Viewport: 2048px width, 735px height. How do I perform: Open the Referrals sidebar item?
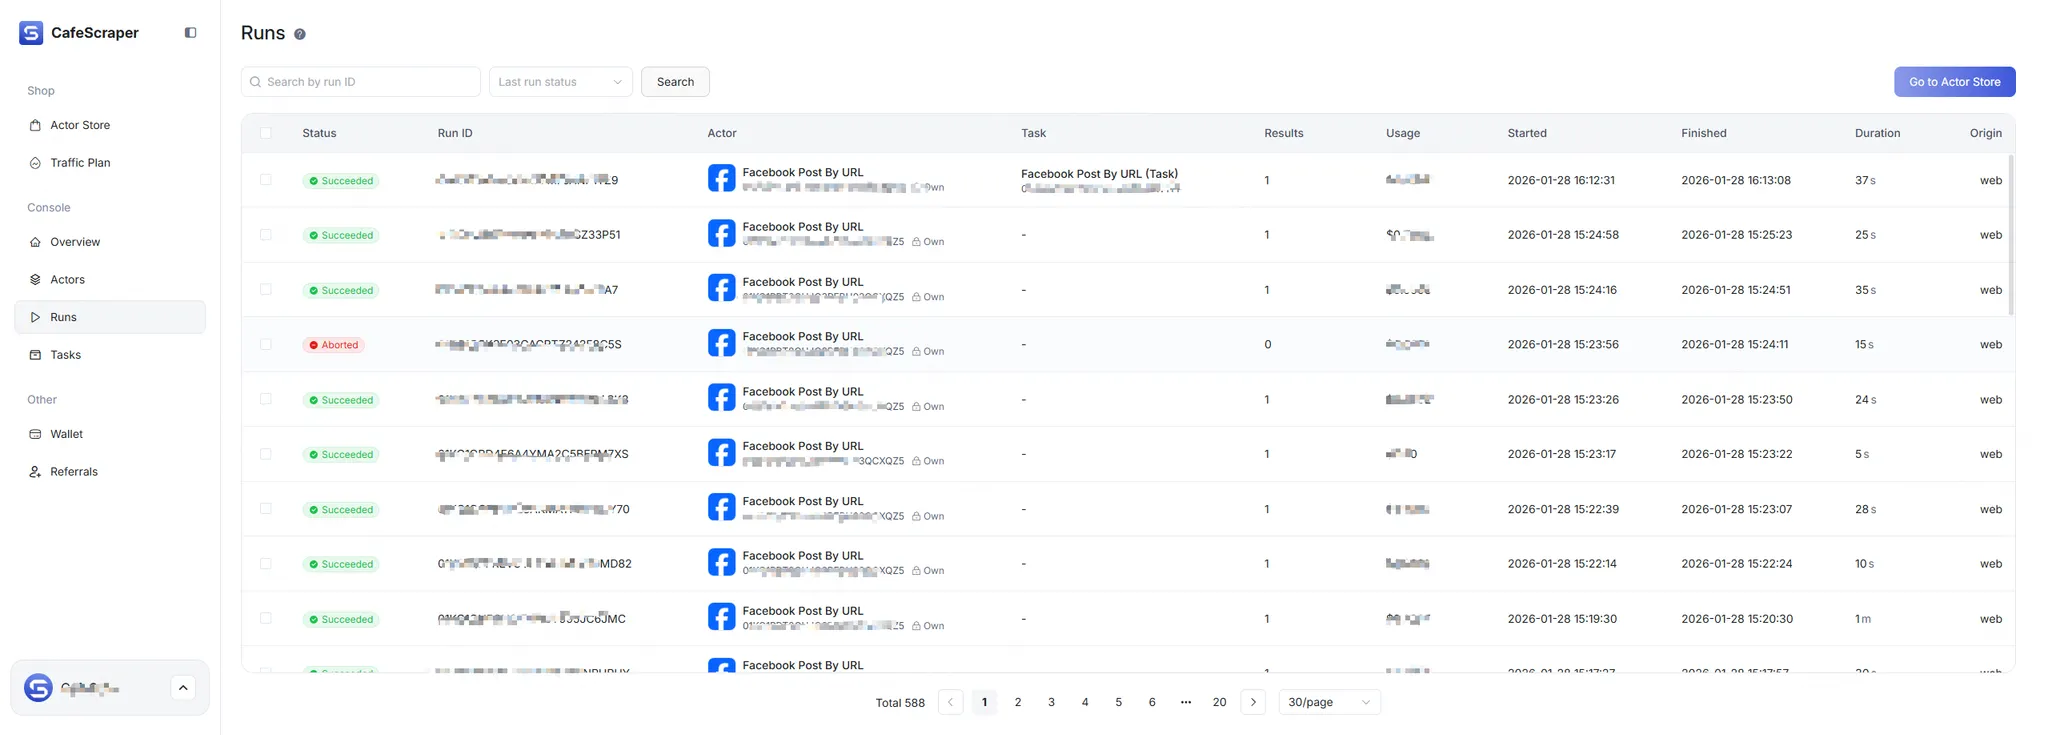(110, 472)
